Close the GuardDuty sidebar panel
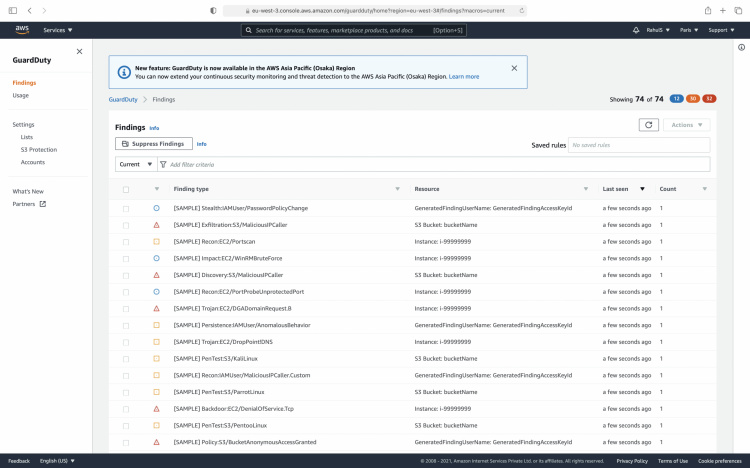Viewport: 750px width, 468px height. pos(80,51)
